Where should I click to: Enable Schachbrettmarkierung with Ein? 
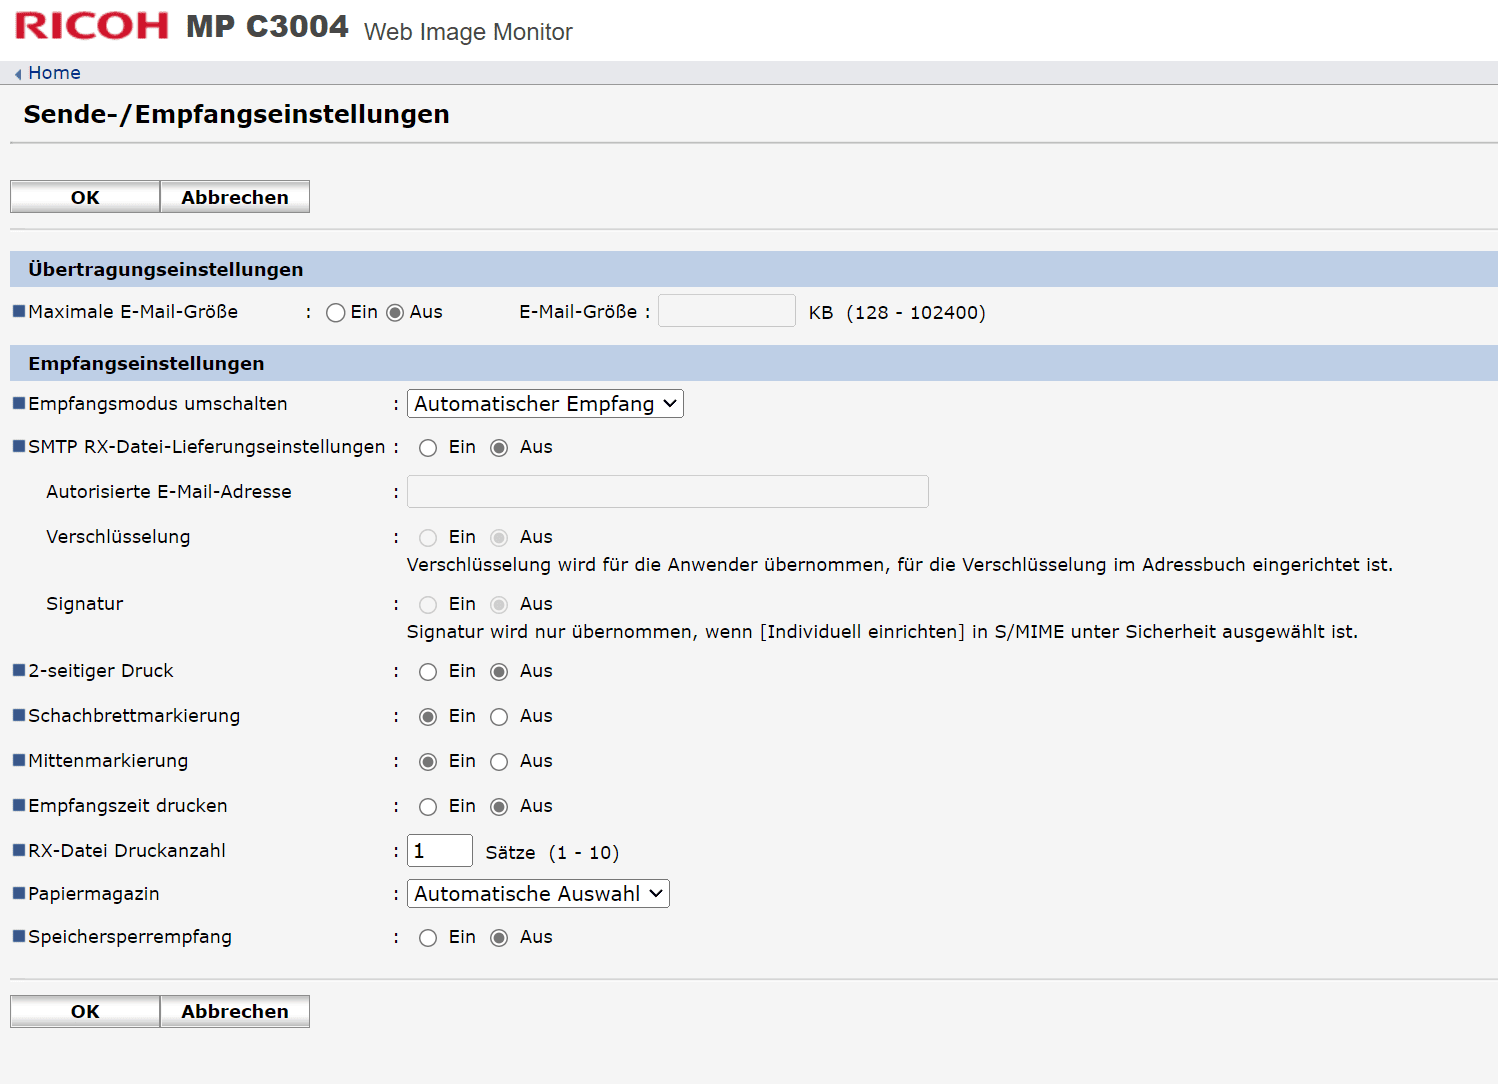coord(428,717)
